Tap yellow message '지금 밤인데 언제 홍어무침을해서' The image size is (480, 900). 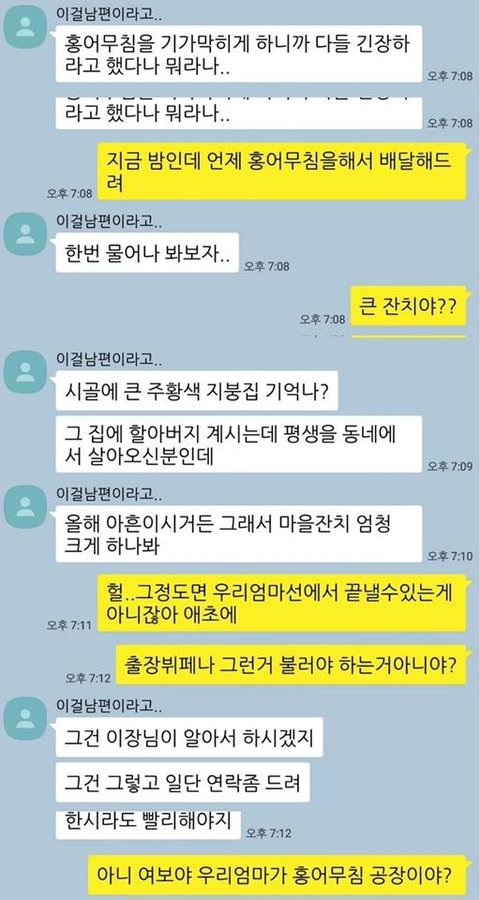[281, 170]
